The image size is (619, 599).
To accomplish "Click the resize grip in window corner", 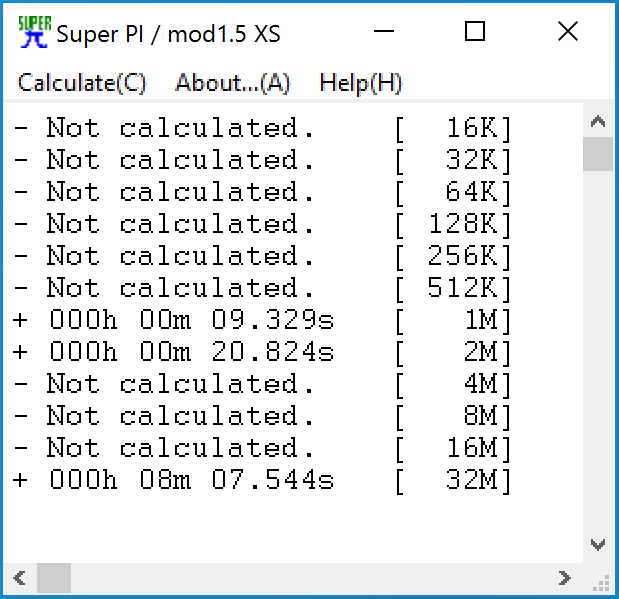I will [601, 583].
